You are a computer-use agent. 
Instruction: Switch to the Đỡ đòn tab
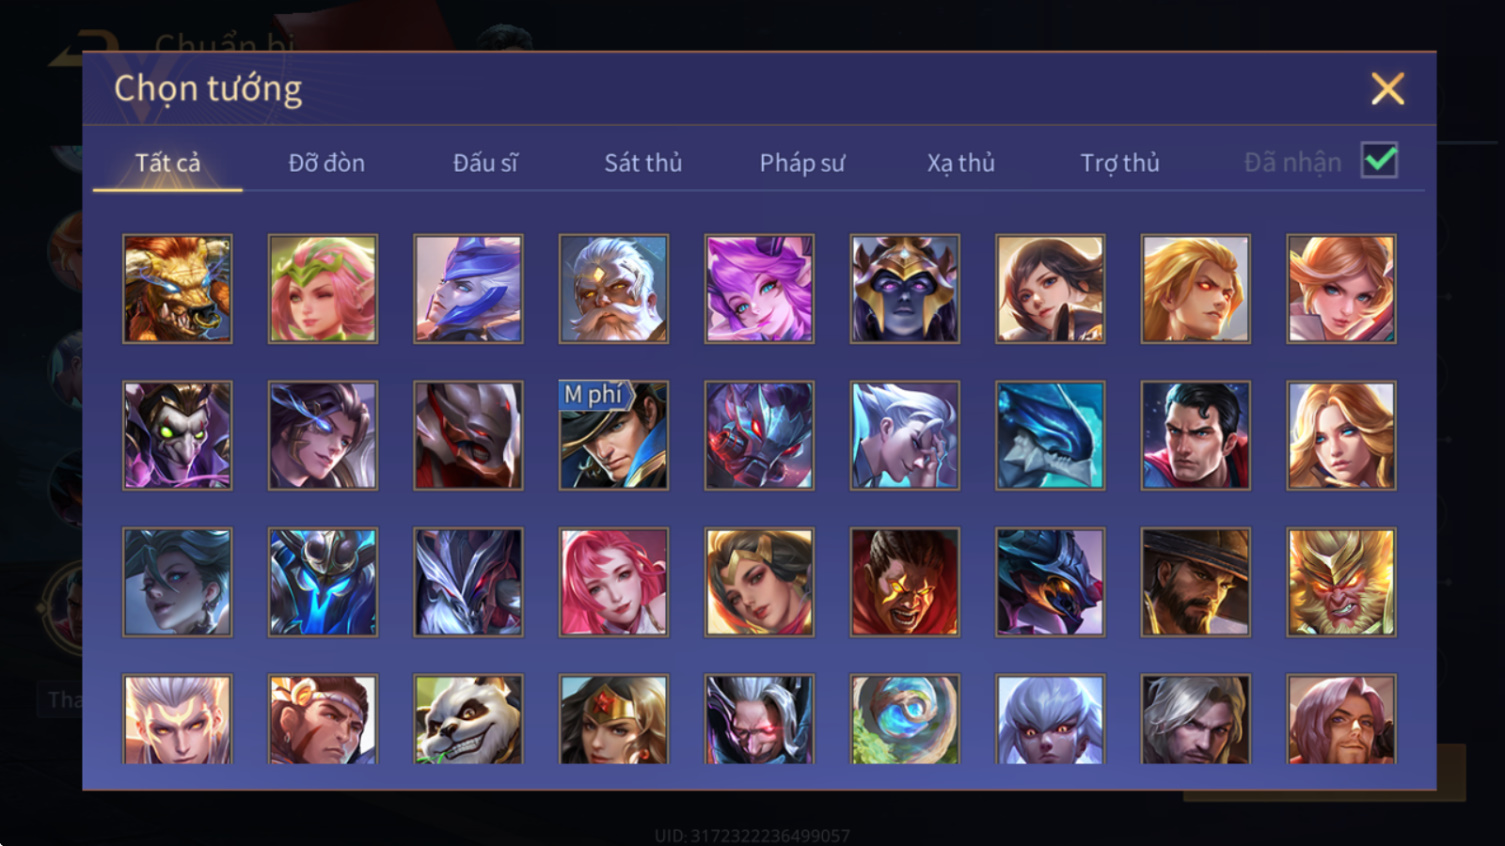click(x=326, y=162)
